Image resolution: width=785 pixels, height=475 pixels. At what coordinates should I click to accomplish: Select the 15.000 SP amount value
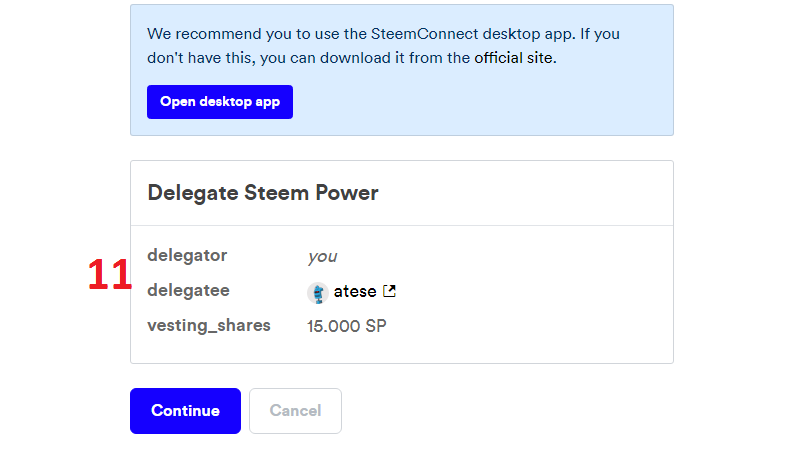point(346,327)
